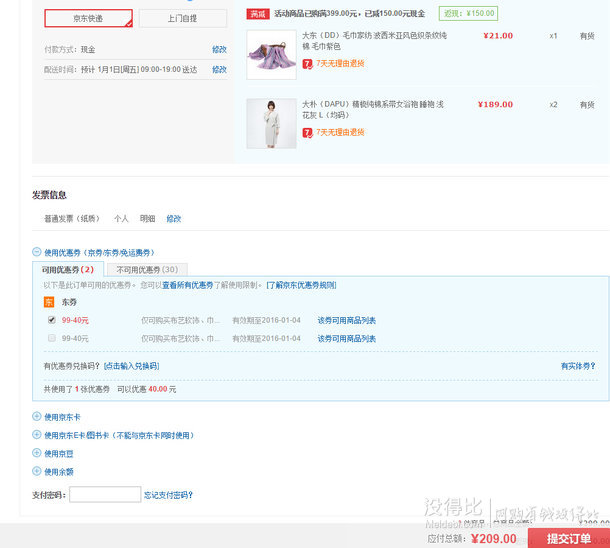Switch to 不可用优惠券 (30) tab
Image resolution: width=610 pixels, height=548 pixels.
[x=147, y=270]
